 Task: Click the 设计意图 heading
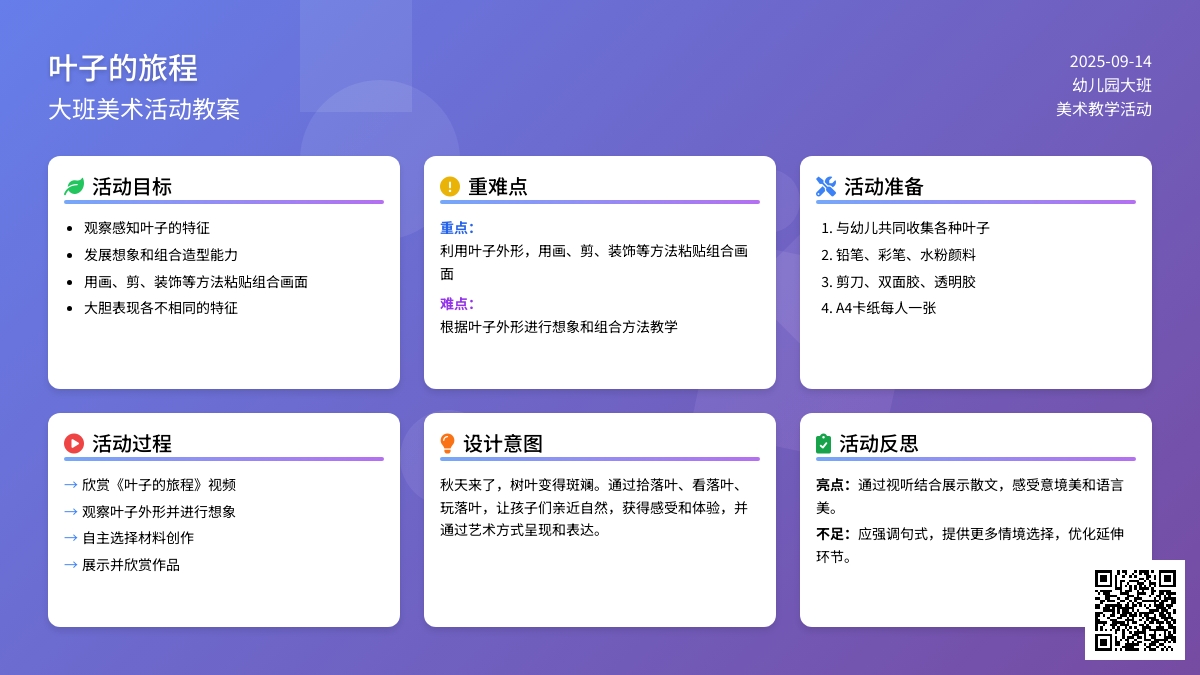(503, 444)
